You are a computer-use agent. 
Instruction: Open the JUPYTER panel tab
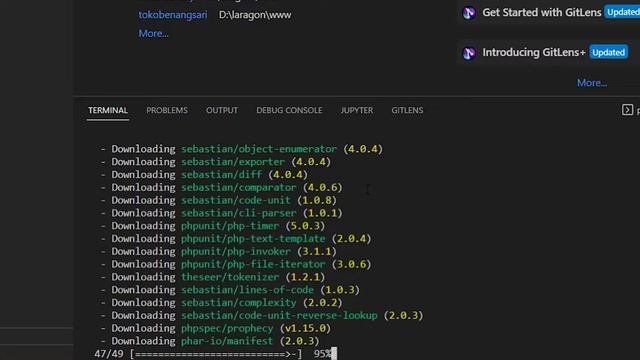(x=357, y=110)
